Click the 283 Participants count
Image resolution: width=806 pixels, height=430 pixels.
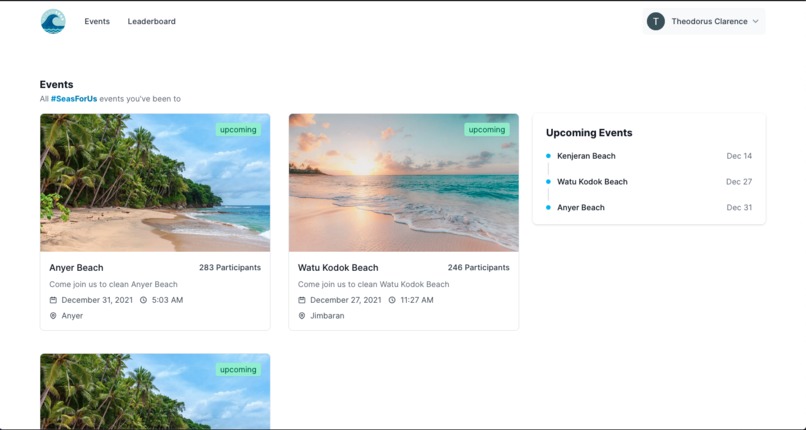(x=230, y=268)
